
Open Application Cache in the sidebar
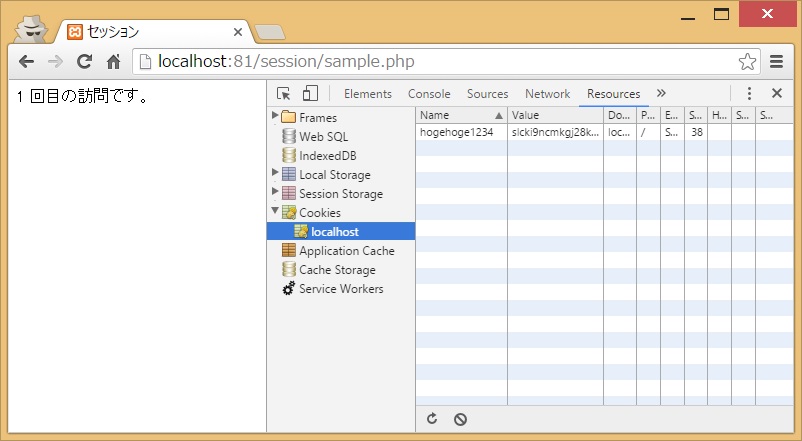coord(347,251)
